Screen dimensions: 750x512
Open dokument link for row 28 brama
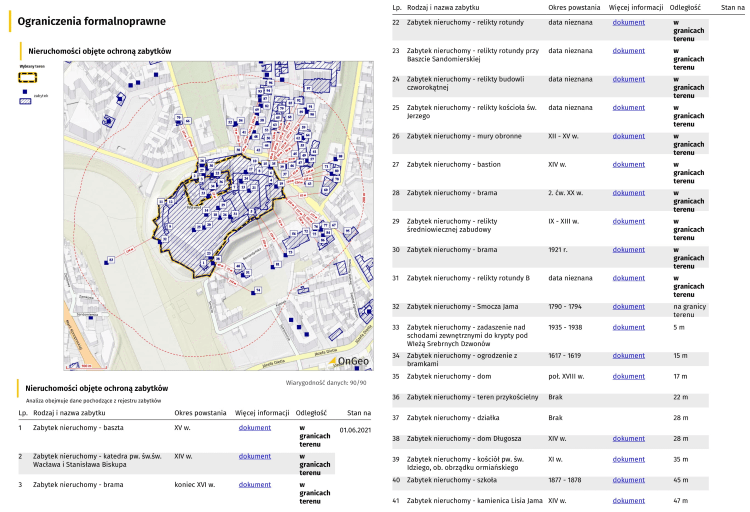tap(629, 193)
